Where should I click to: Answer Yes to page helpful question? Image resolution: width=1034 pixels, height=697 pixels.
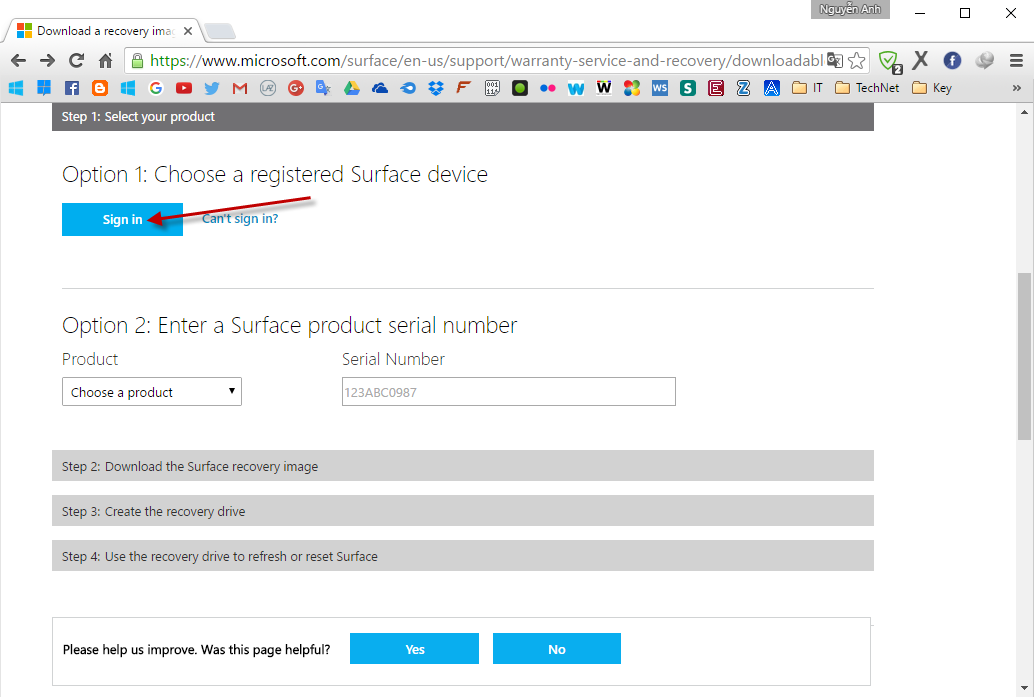tap(414, 648)
